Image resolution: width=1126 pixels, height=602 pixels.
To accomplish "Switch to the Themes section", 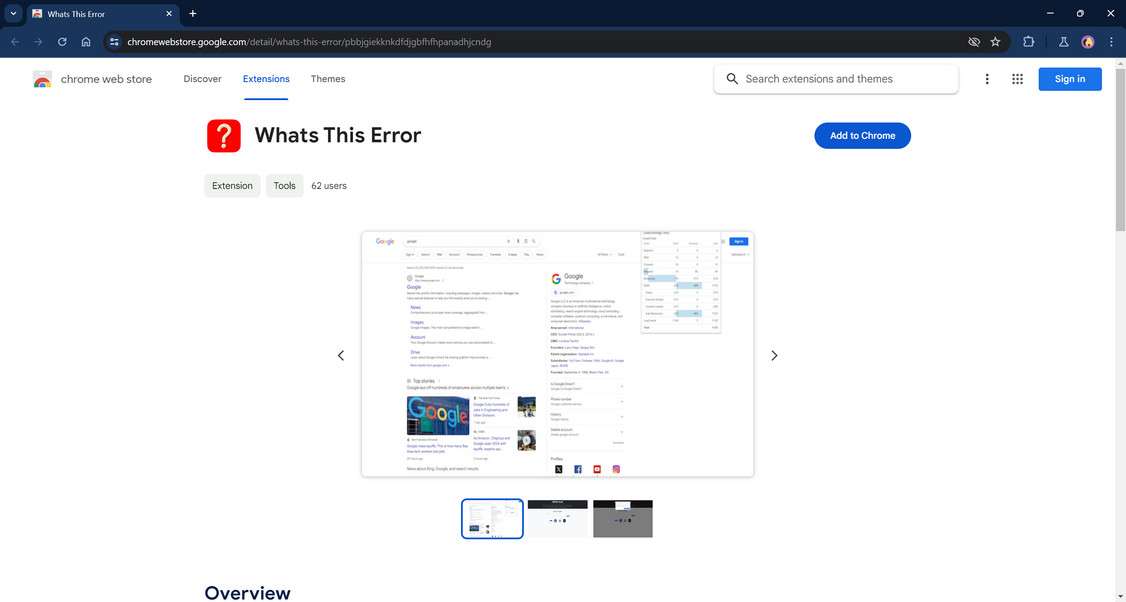I will click(326, 78).
